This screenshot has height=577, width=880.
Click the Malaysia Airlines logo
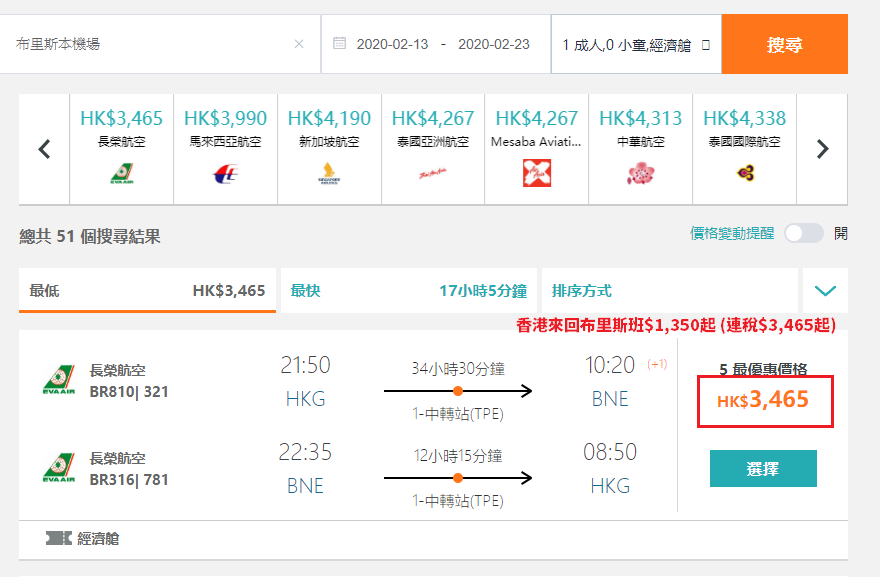click(226, 173)
